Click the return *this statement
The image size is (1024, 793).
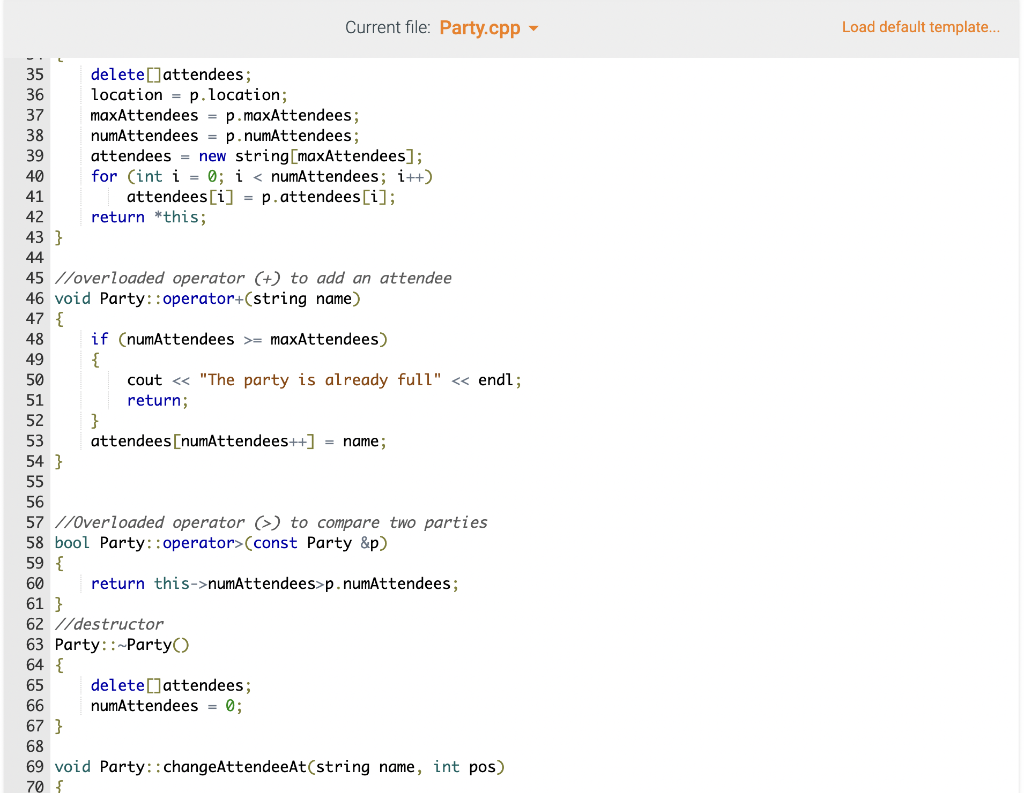(148, 216)
